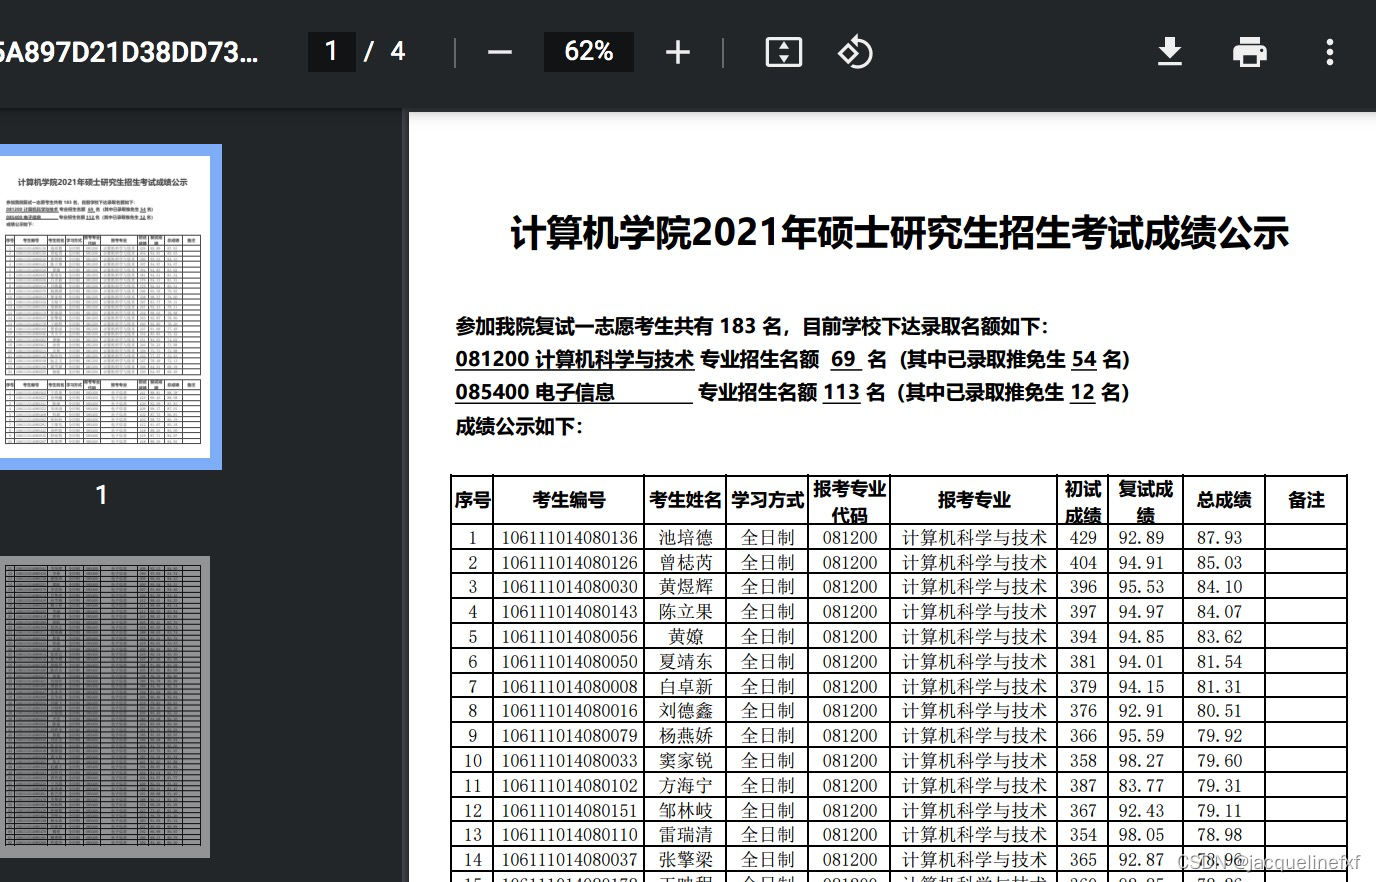
Task: Print the PDF document
Action: click(x=1250, y=52)
